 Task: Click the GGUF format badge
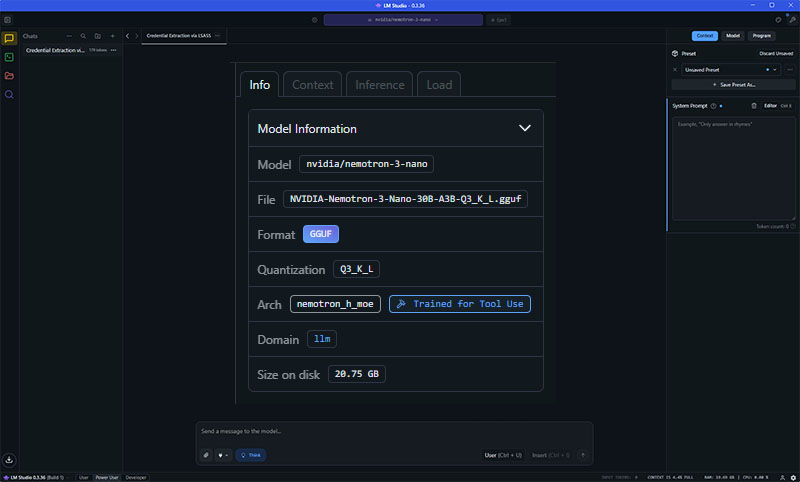tap(320, 234)
